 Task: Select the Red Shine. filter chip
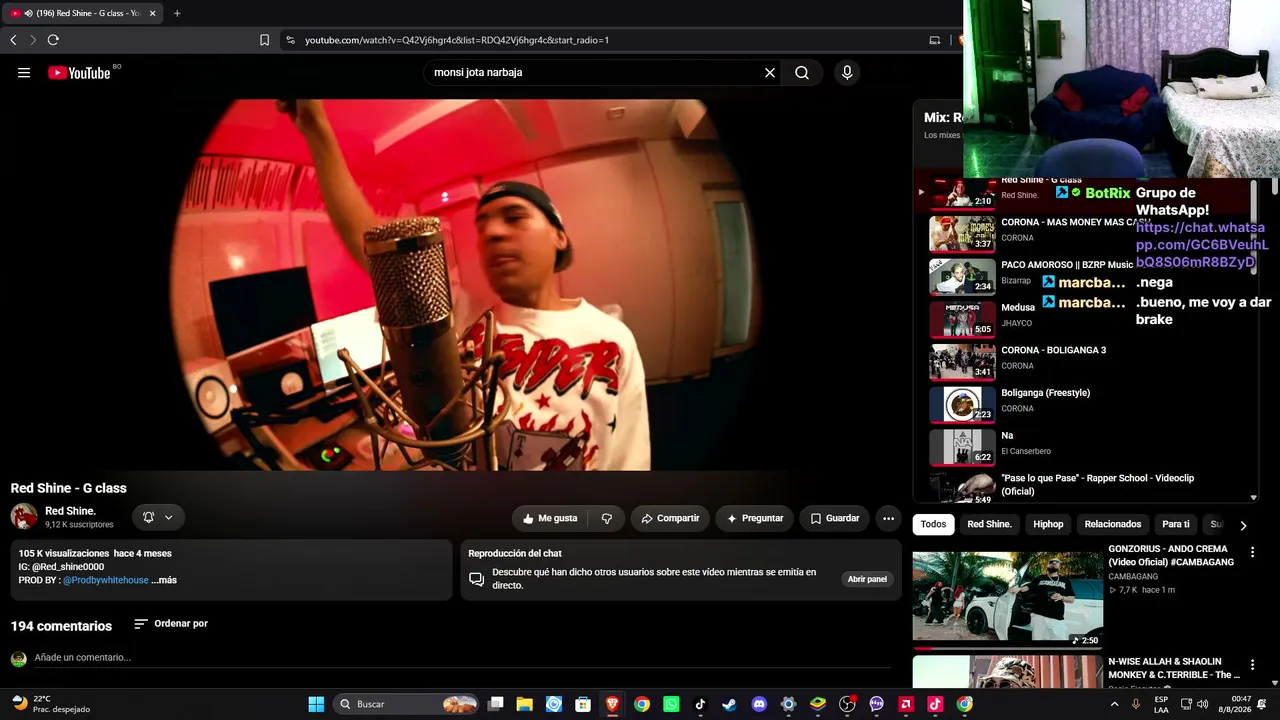989,524
